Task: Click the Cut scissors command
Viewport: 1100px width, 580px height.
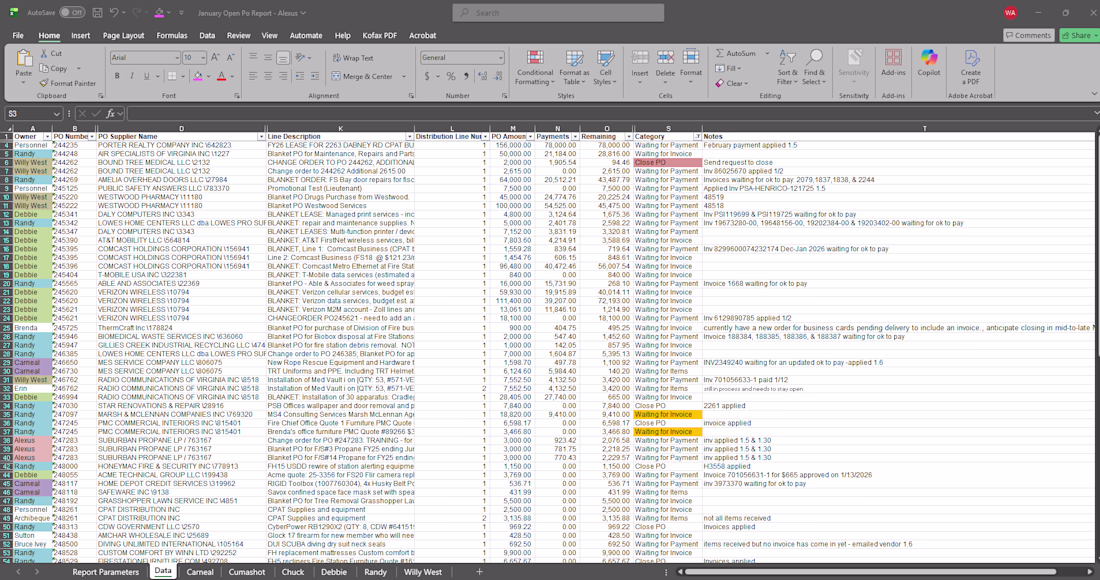Action: (x=51, y=53)
